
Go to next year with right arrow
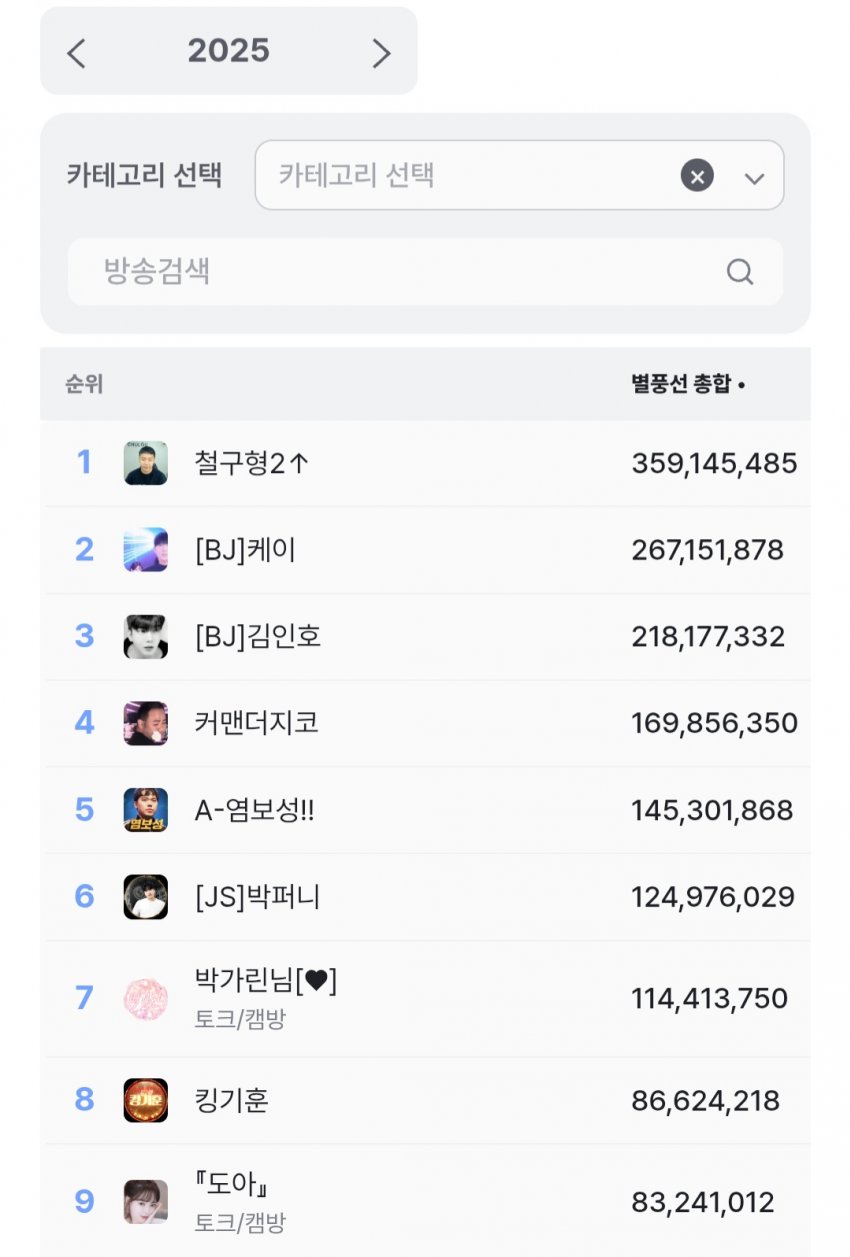[x=381, y=53]
